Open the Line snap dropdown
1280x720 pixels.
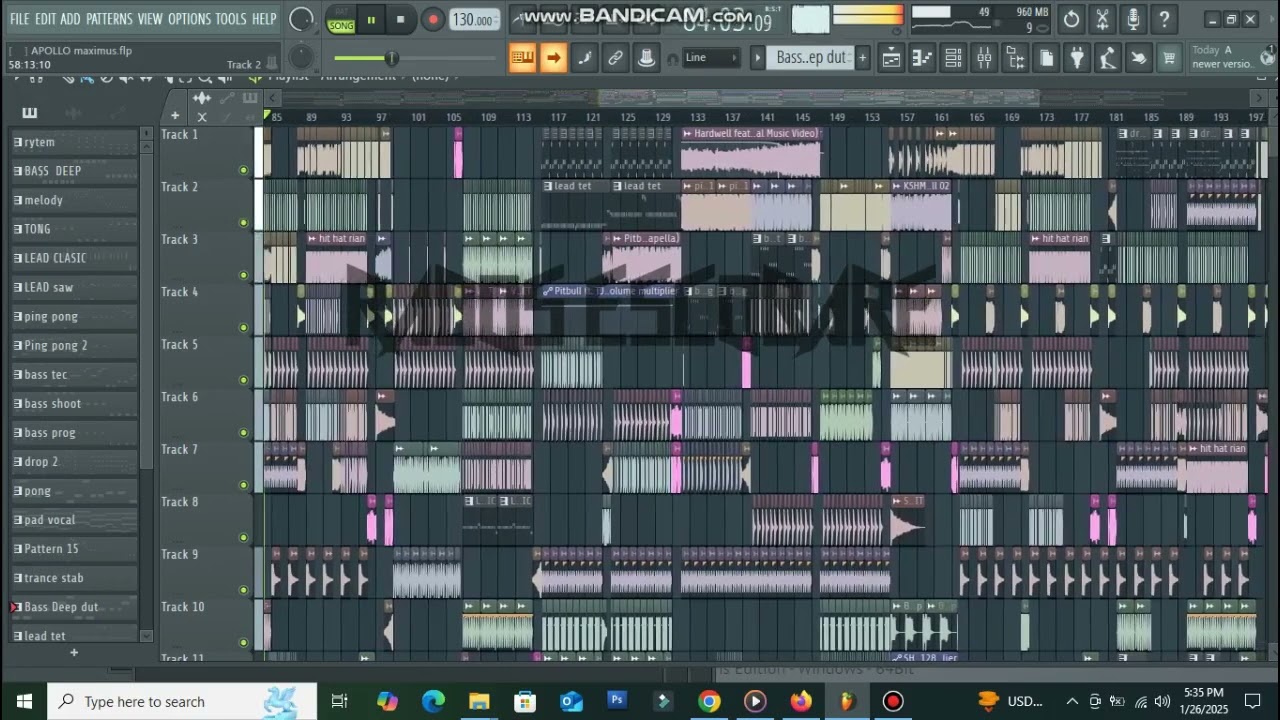point(711,58)
